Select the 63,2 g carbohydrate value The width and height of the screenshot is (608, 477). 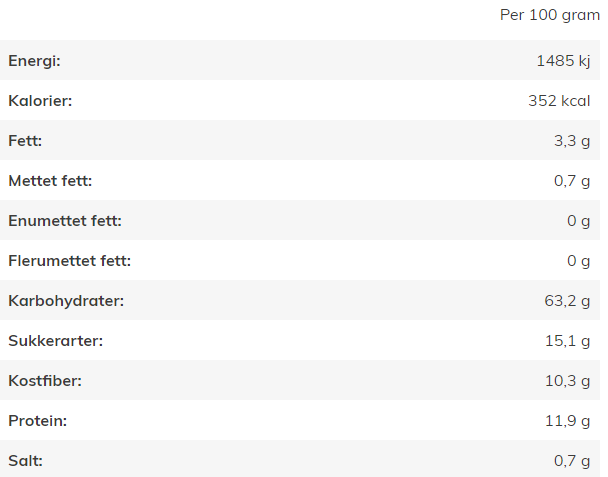click(x=567, y=301)
